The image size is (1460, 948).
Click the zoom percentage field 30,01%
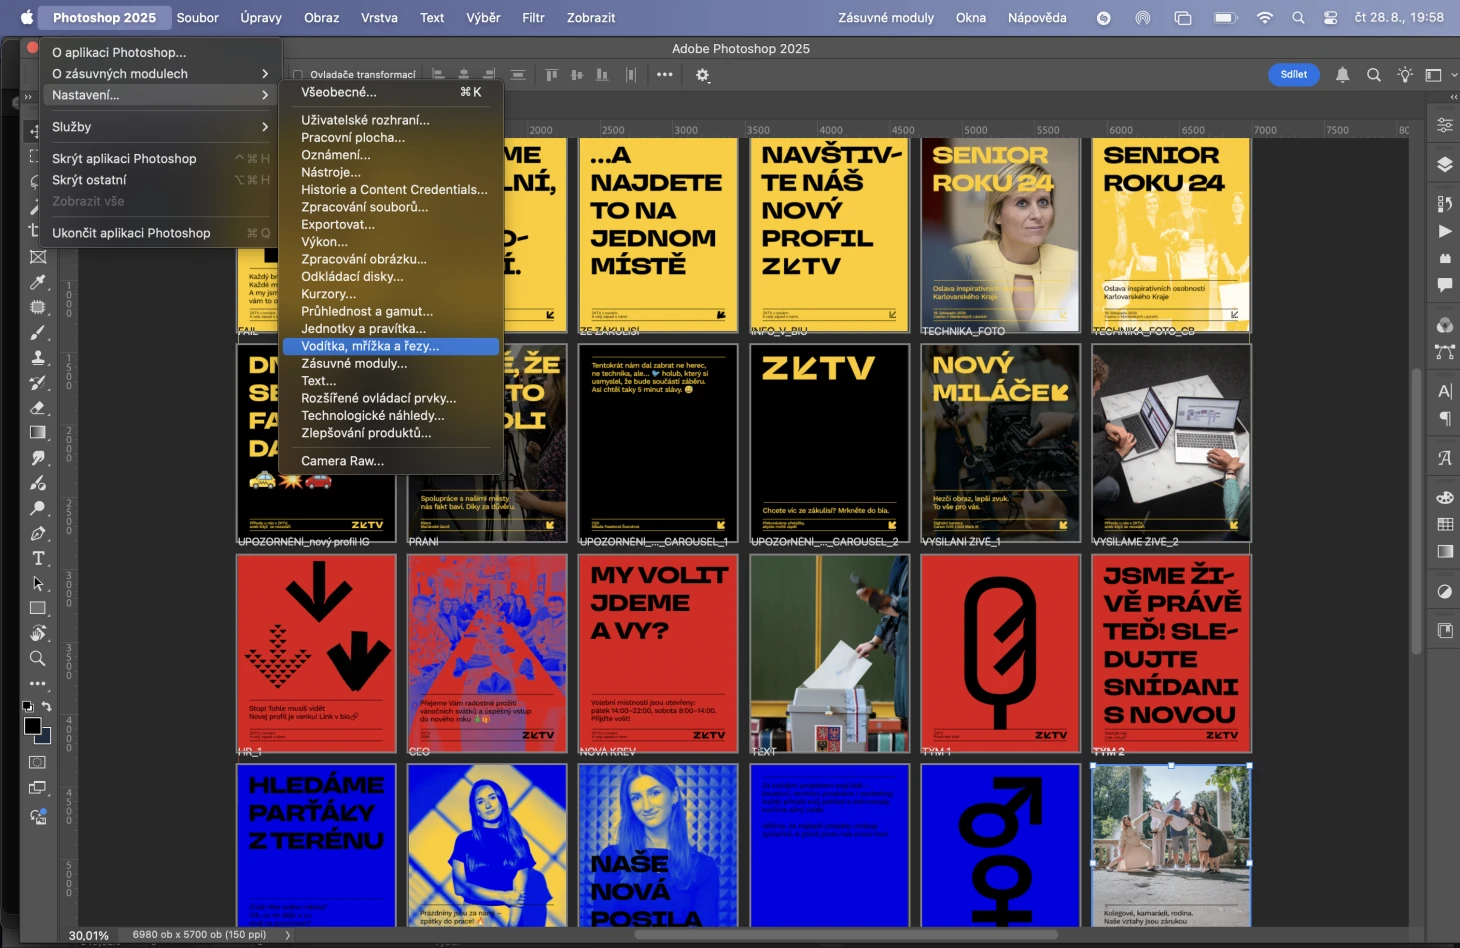pyautogui.click(x=89, y=936)
